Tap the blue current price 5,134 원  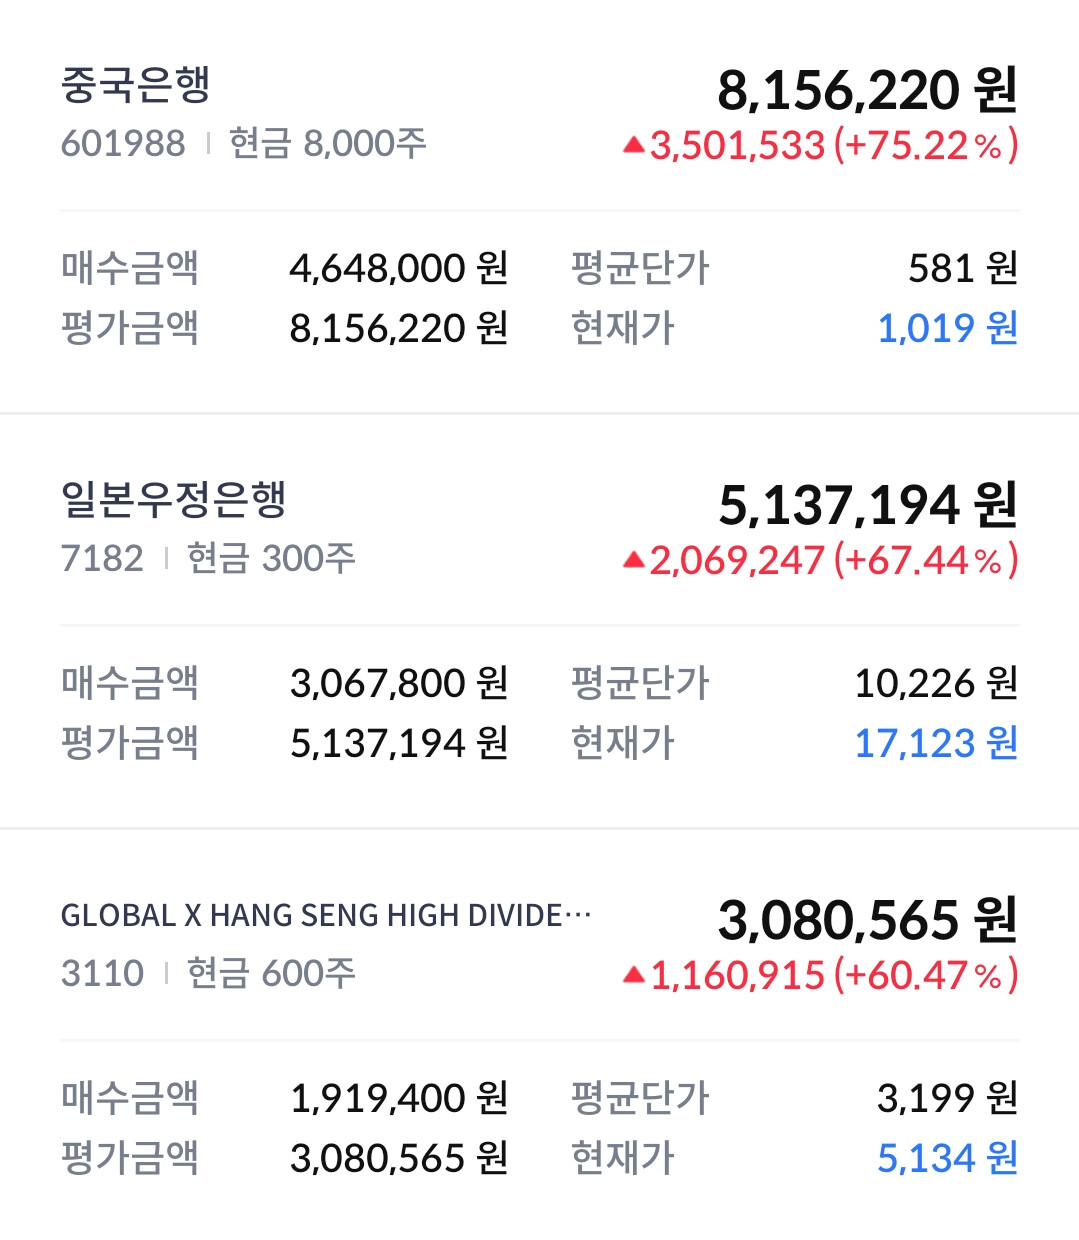coord(947,1158)
